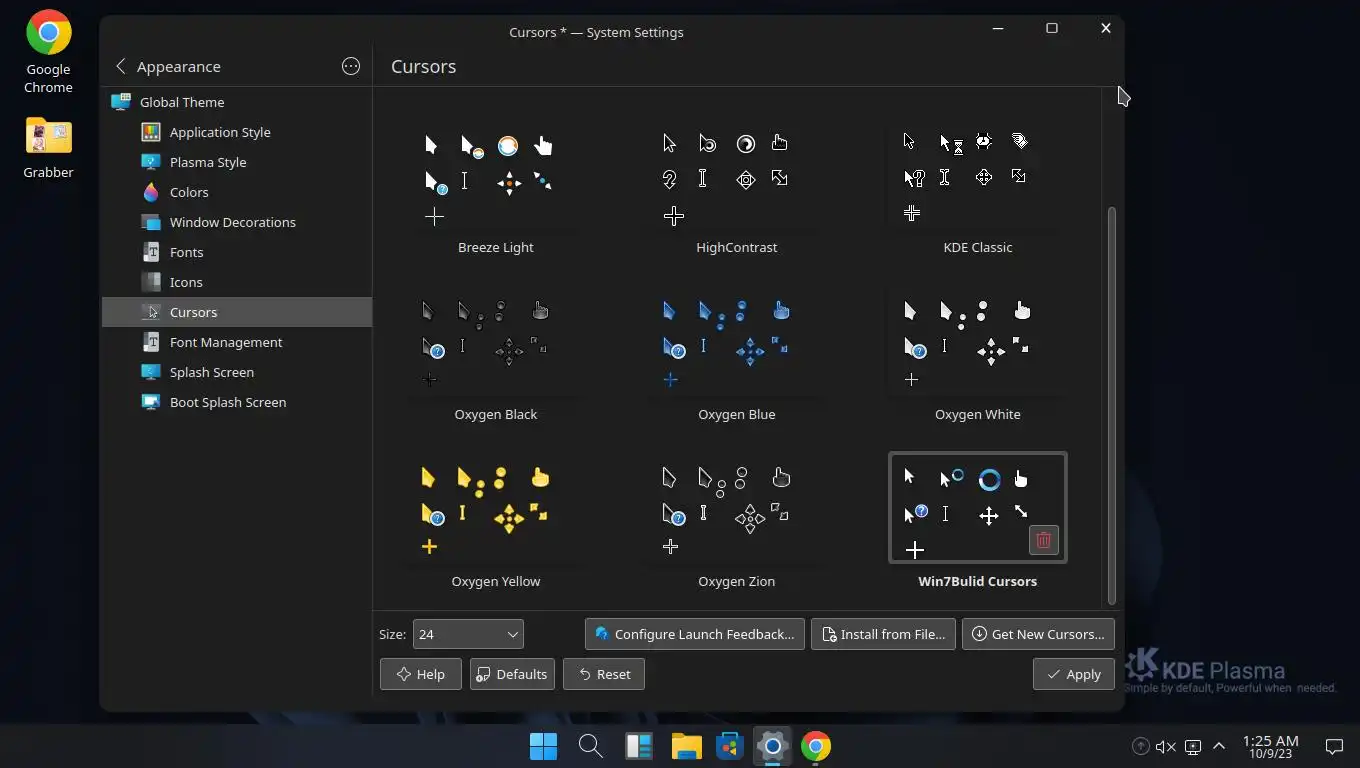
Task: Click the Global Theme sidebar icon
Action: pyautogui.click(x=121, y=102)
